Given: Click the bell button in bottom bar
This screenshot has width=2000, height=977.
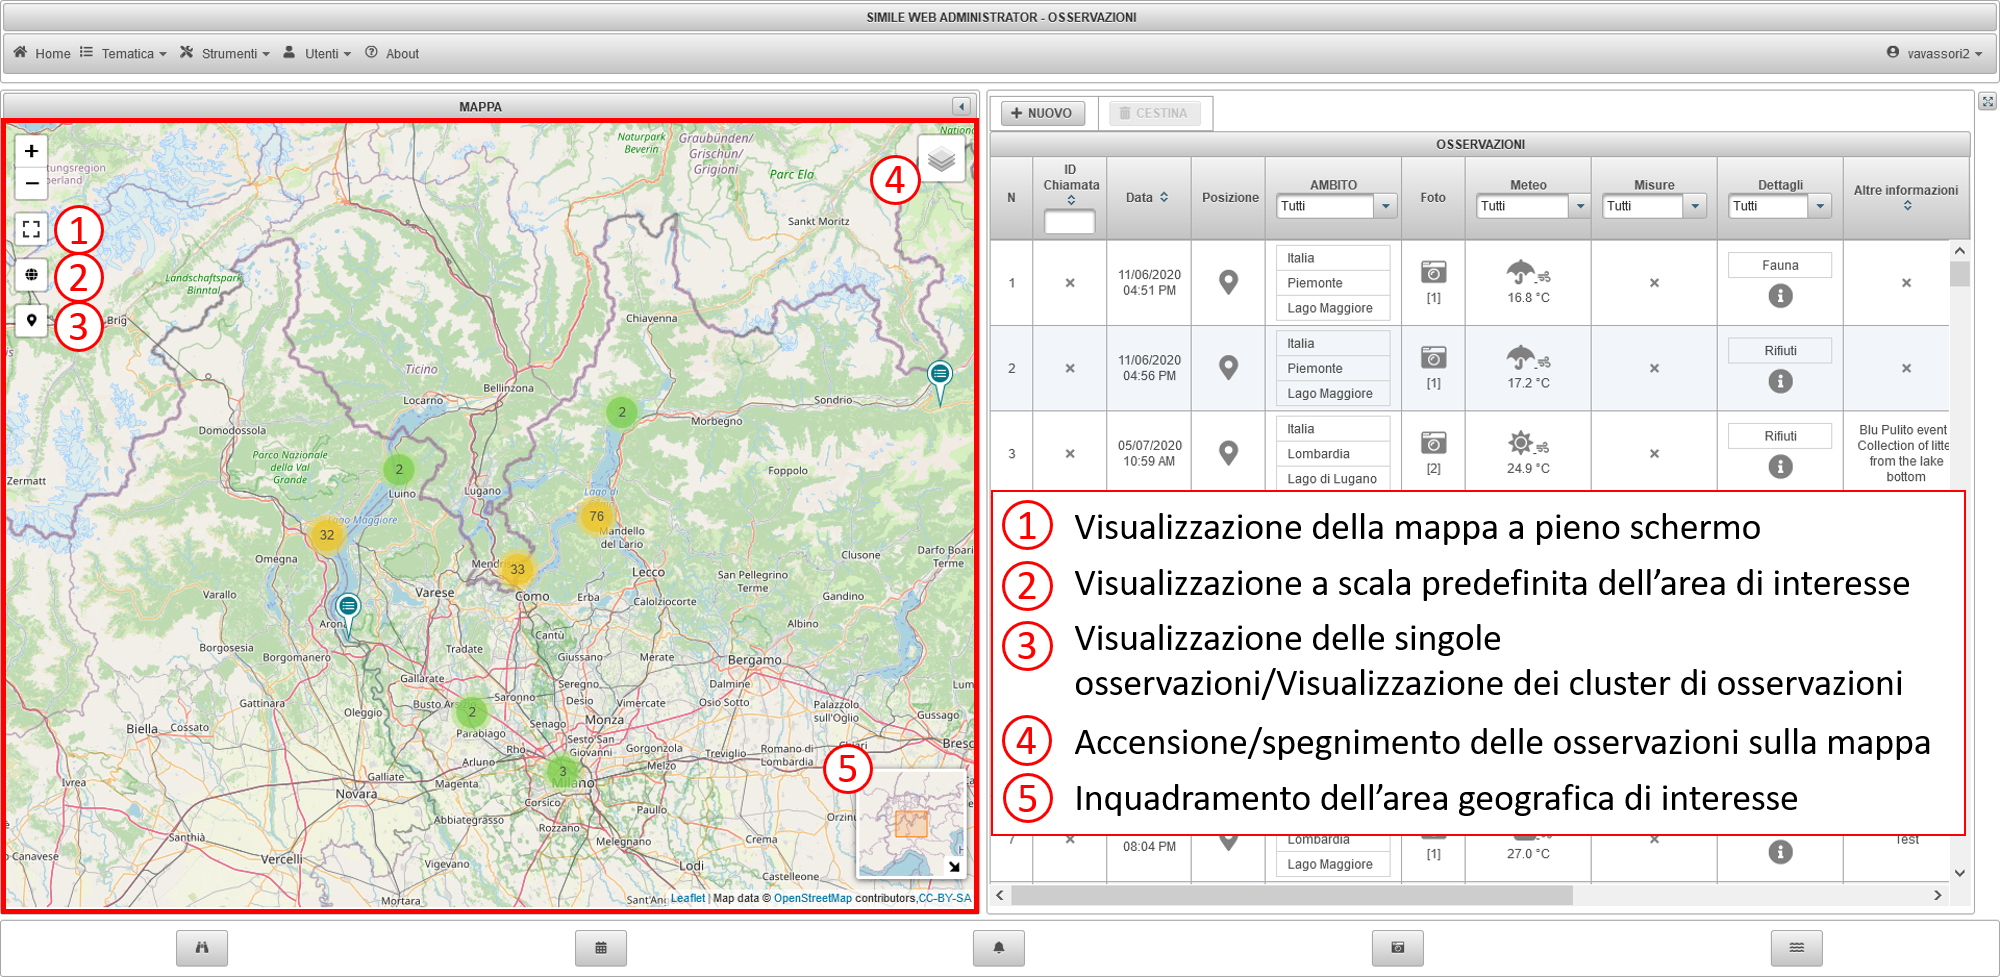Looking at the screenshot, I should [x=998, y=947].
